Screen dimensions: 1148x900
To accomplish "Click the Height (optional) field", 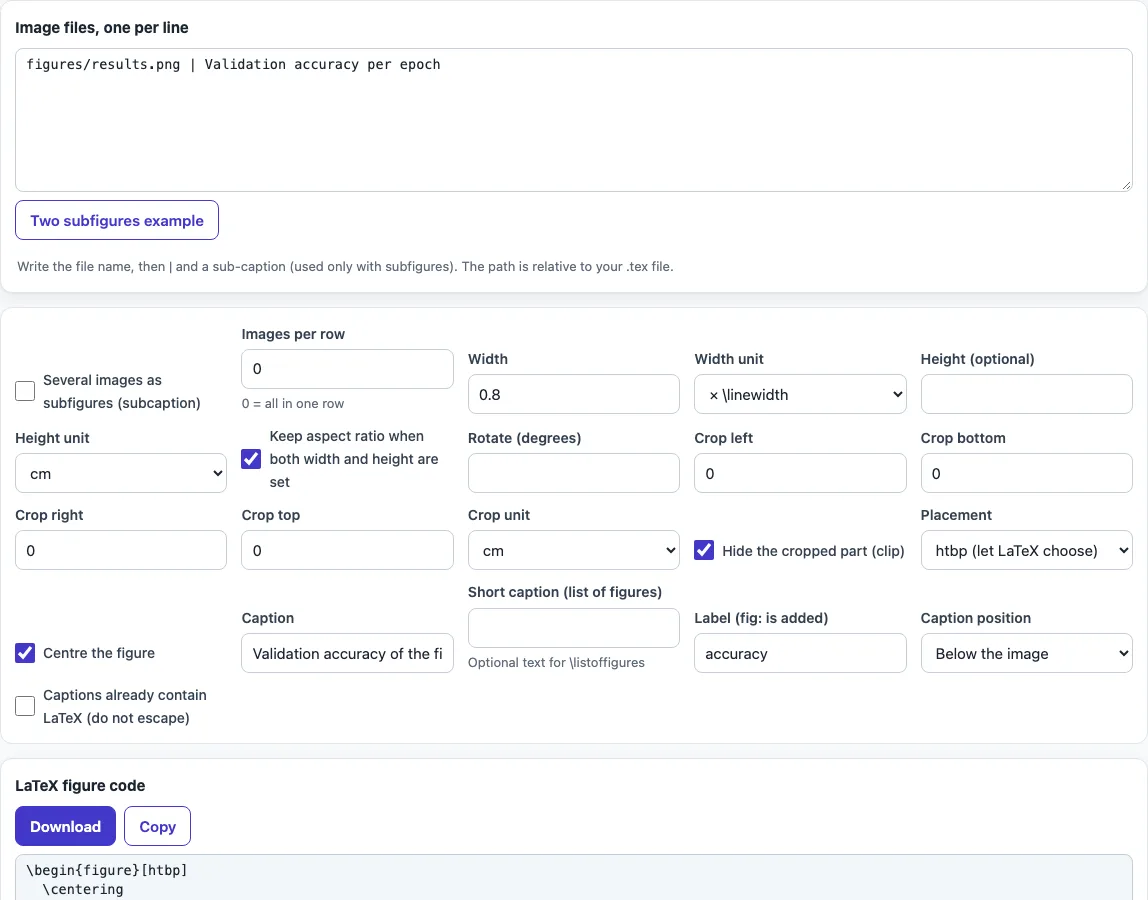I will 1026,395.
